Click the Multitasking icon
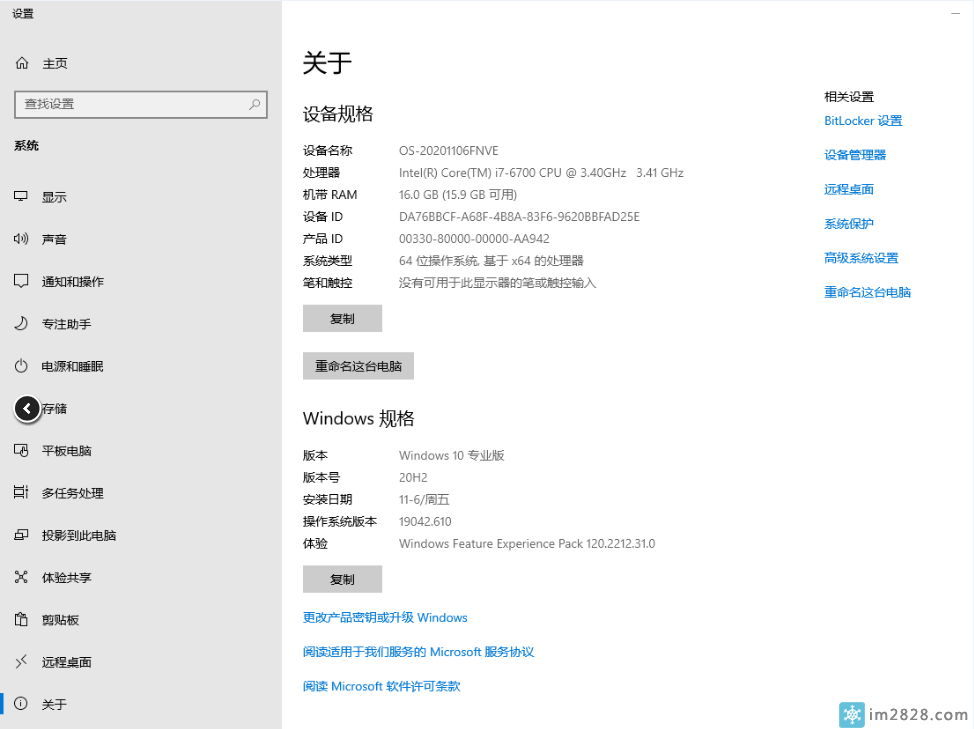Viewport: 974px width, 729px height. [x=21, y=492]
